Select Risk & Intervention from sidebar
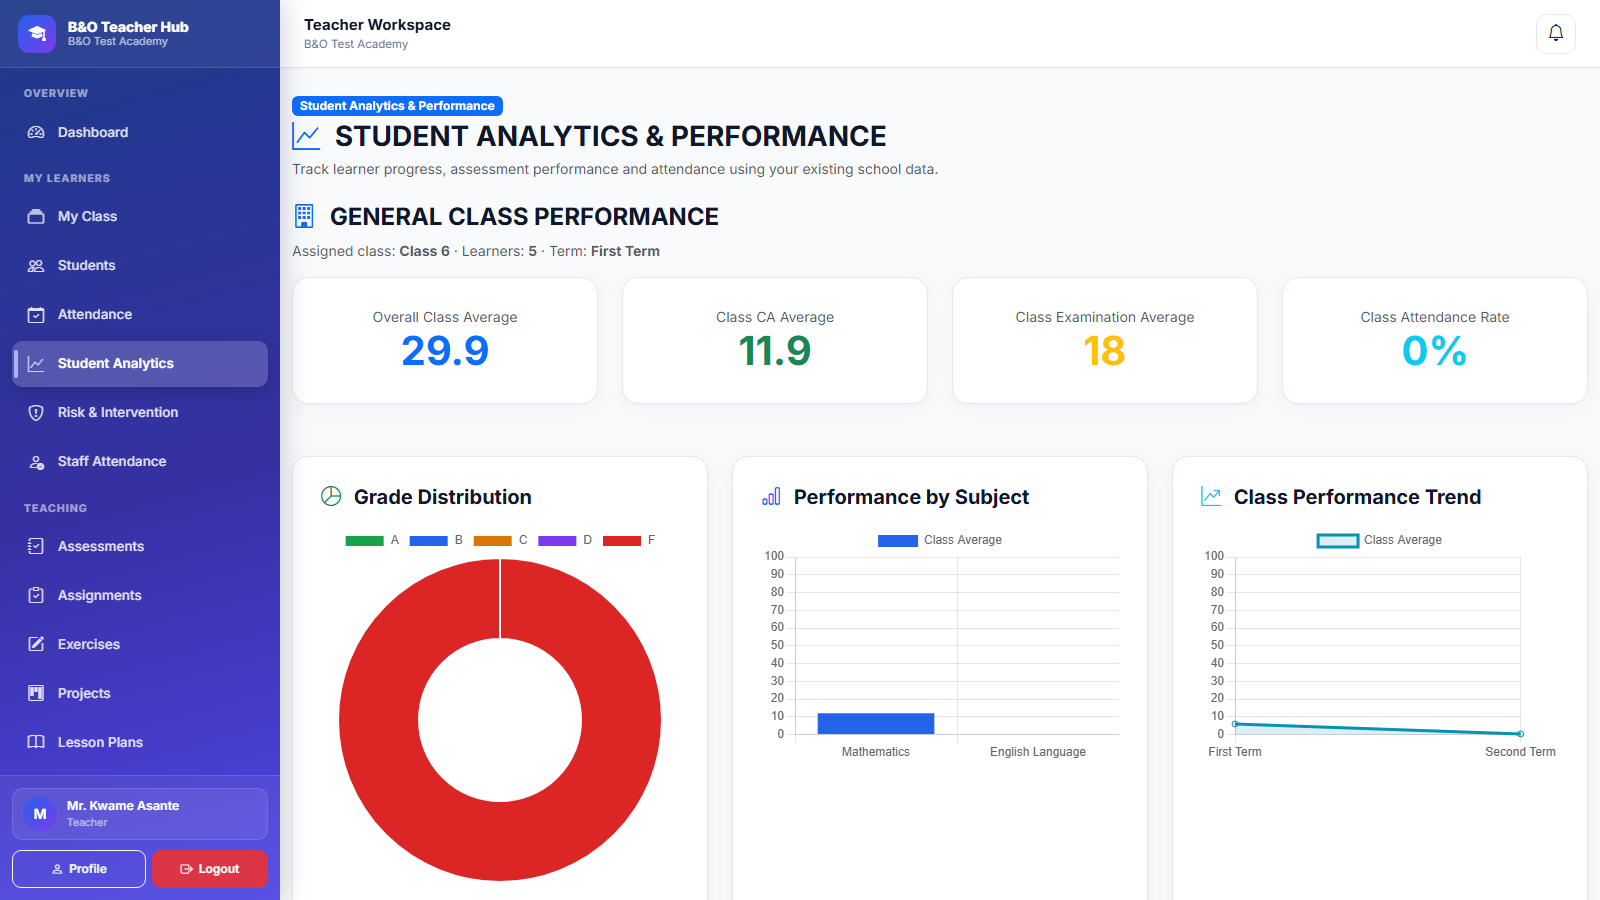The image size is (1600, 900). pyautogui.click(x=140, y=412)
